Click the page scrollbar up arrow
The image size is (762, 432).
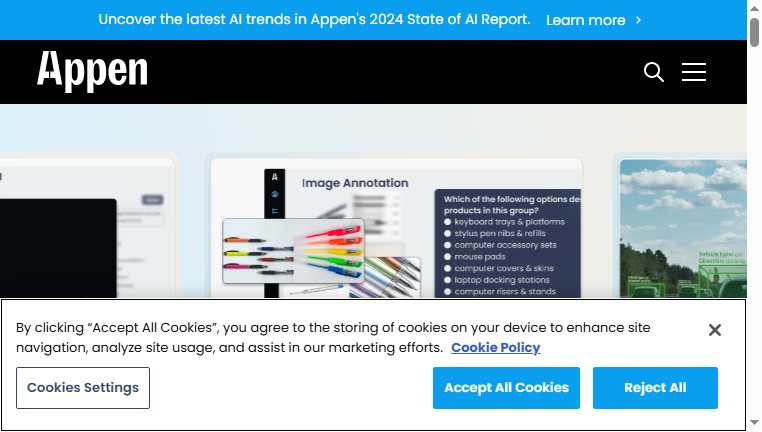(754, 8)
